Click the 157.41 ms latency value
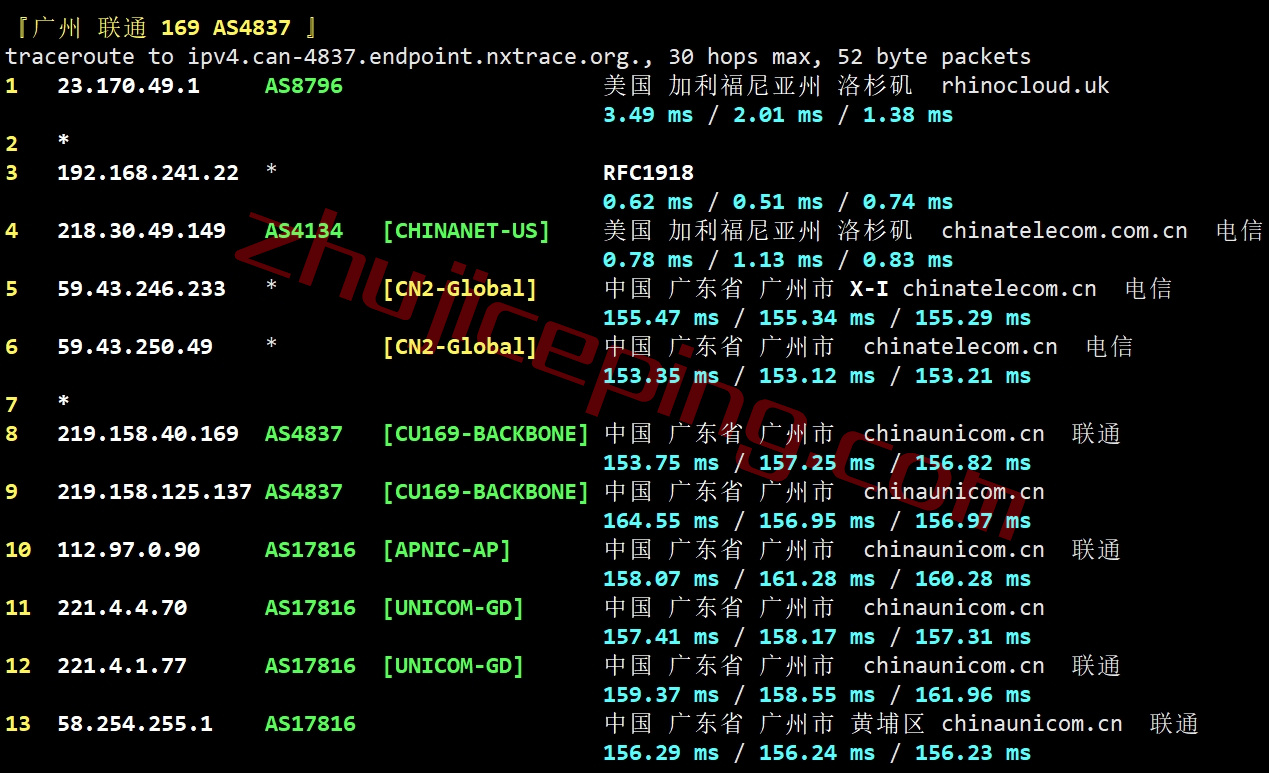 pos(661,637)
